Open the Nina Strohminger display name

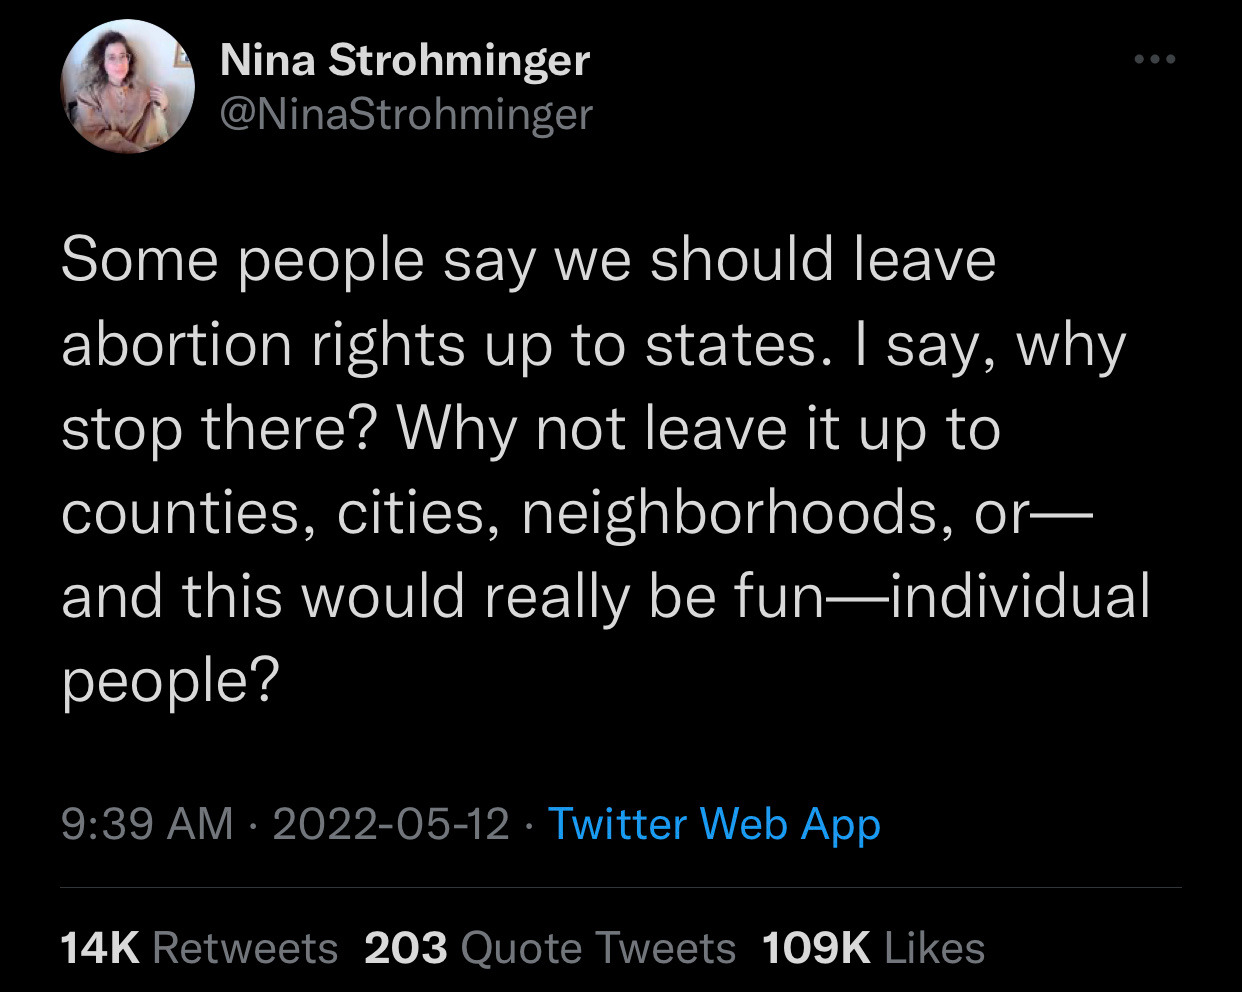coord(404,60)
